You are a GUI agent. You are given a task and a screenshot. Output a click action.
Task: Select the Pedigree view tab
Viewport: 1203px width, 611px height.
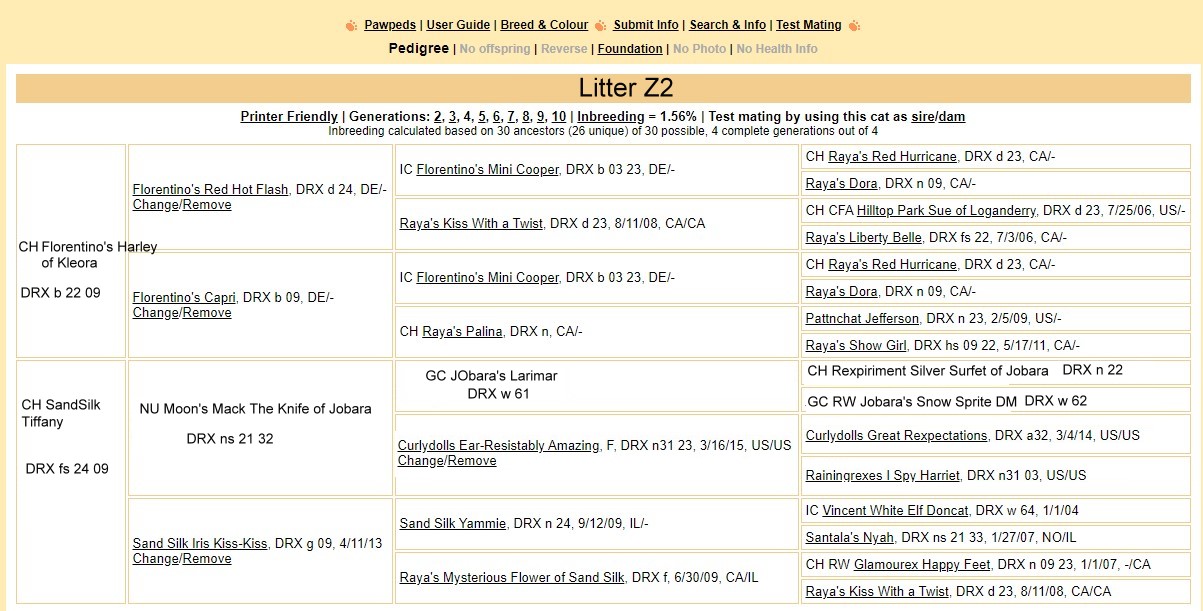pos(419,48)
